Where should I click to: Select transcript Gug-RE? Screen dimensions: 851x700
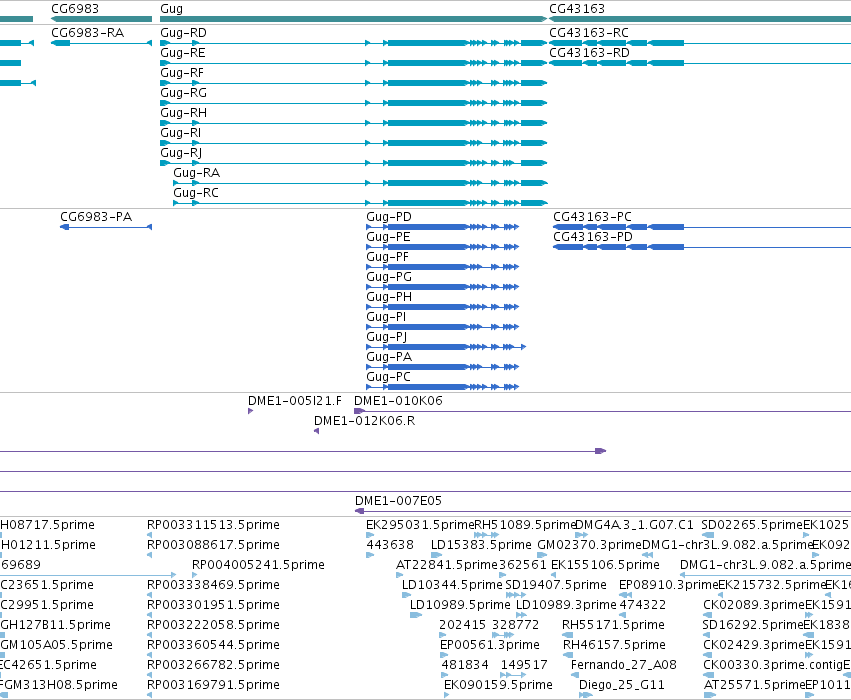click(183, 53)
